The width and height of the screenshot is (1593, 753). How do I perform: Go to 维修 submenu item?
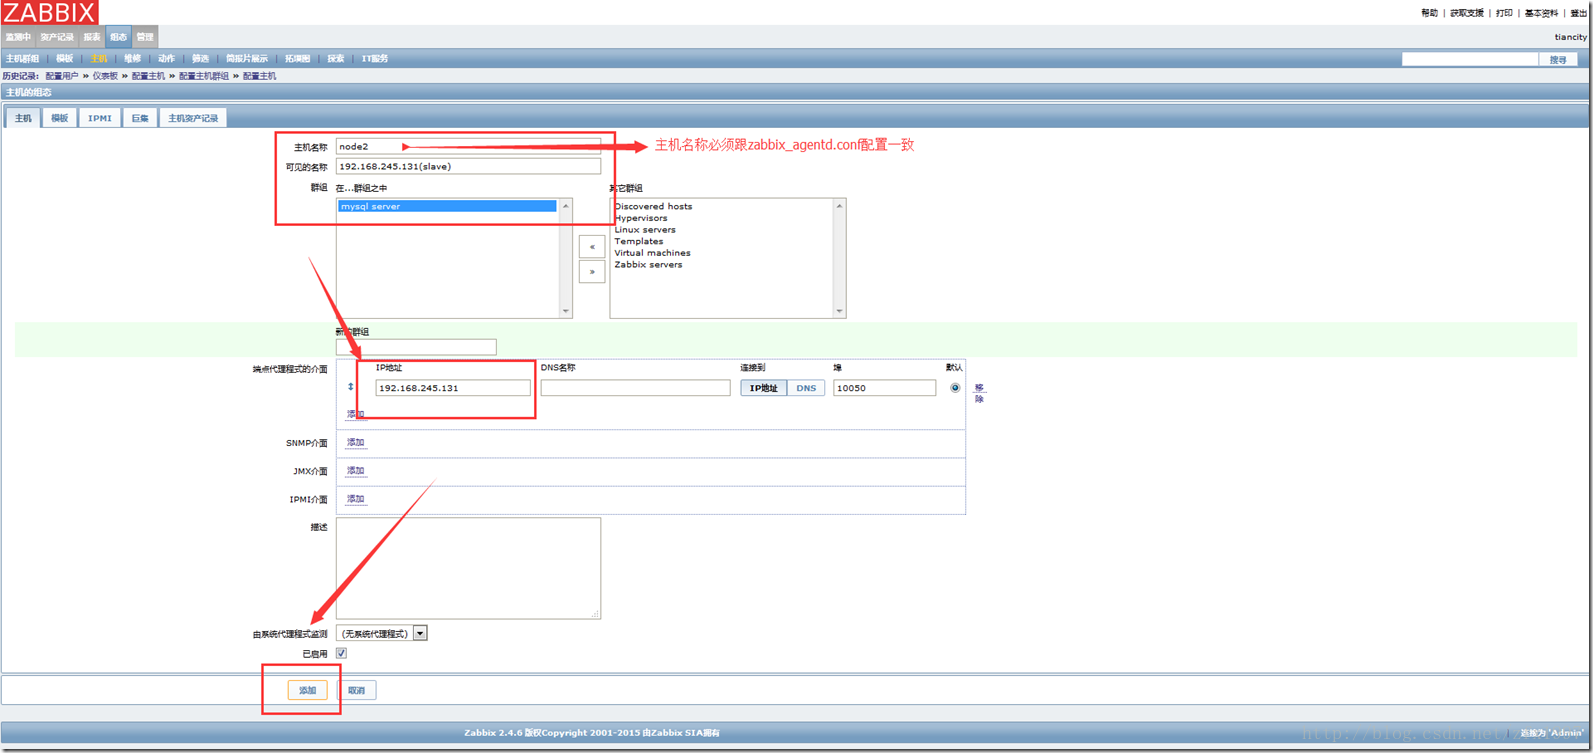(x=132, y=59)
